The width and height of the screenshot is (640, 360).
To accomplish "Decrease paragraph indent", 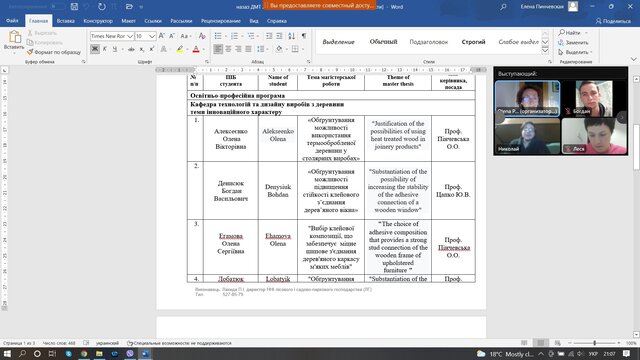I will [269, 36].
